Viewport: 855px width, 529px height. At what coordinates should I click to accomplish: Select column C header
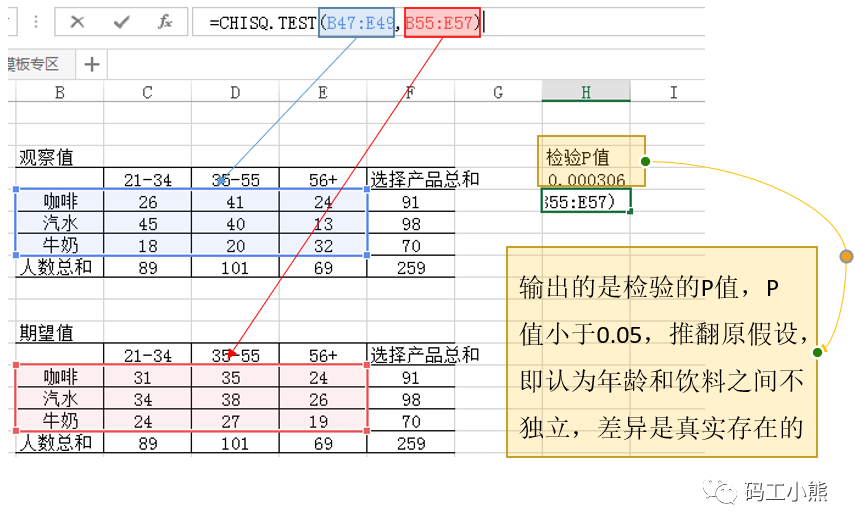click(x=147, y=93)
